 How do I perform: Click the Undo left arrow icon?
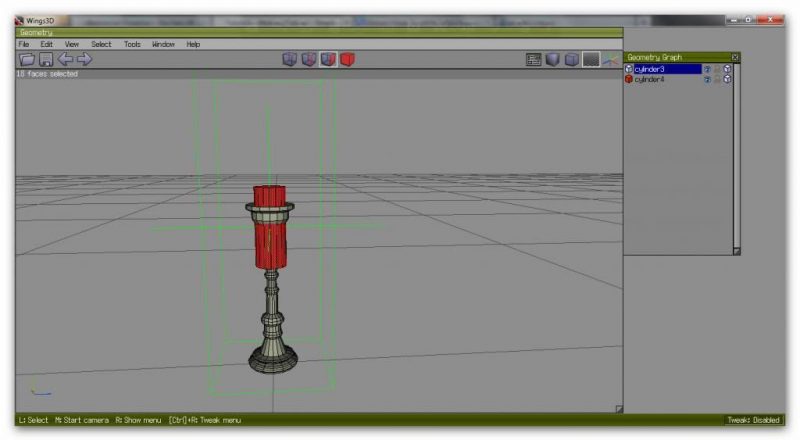65,60
